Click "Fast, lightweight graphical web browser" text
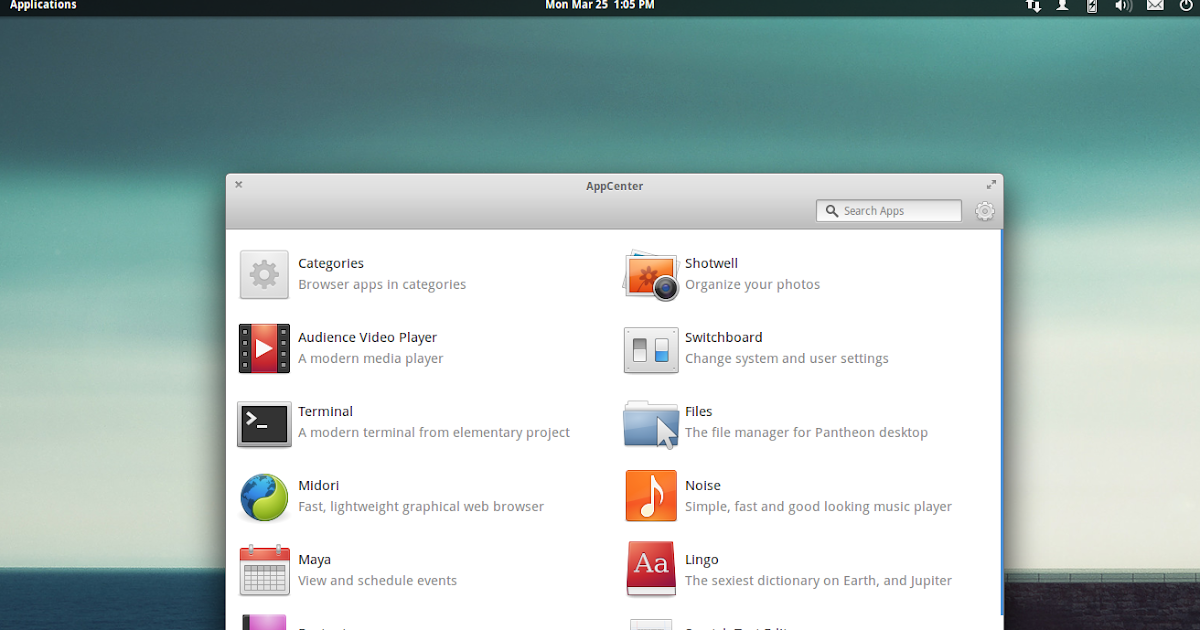This screenshot has width=1200, height=630. pos(421,507)
